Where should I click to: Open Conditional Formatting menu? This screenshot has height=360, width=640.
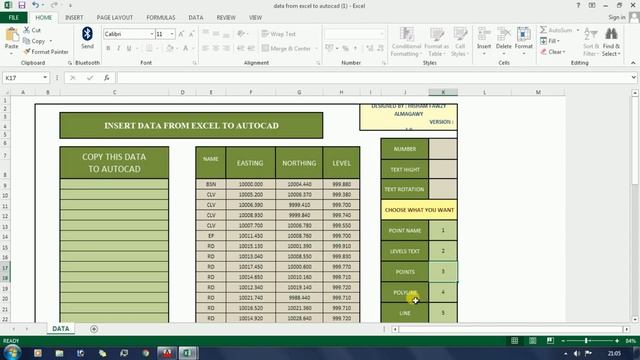[x=406, y=42]
